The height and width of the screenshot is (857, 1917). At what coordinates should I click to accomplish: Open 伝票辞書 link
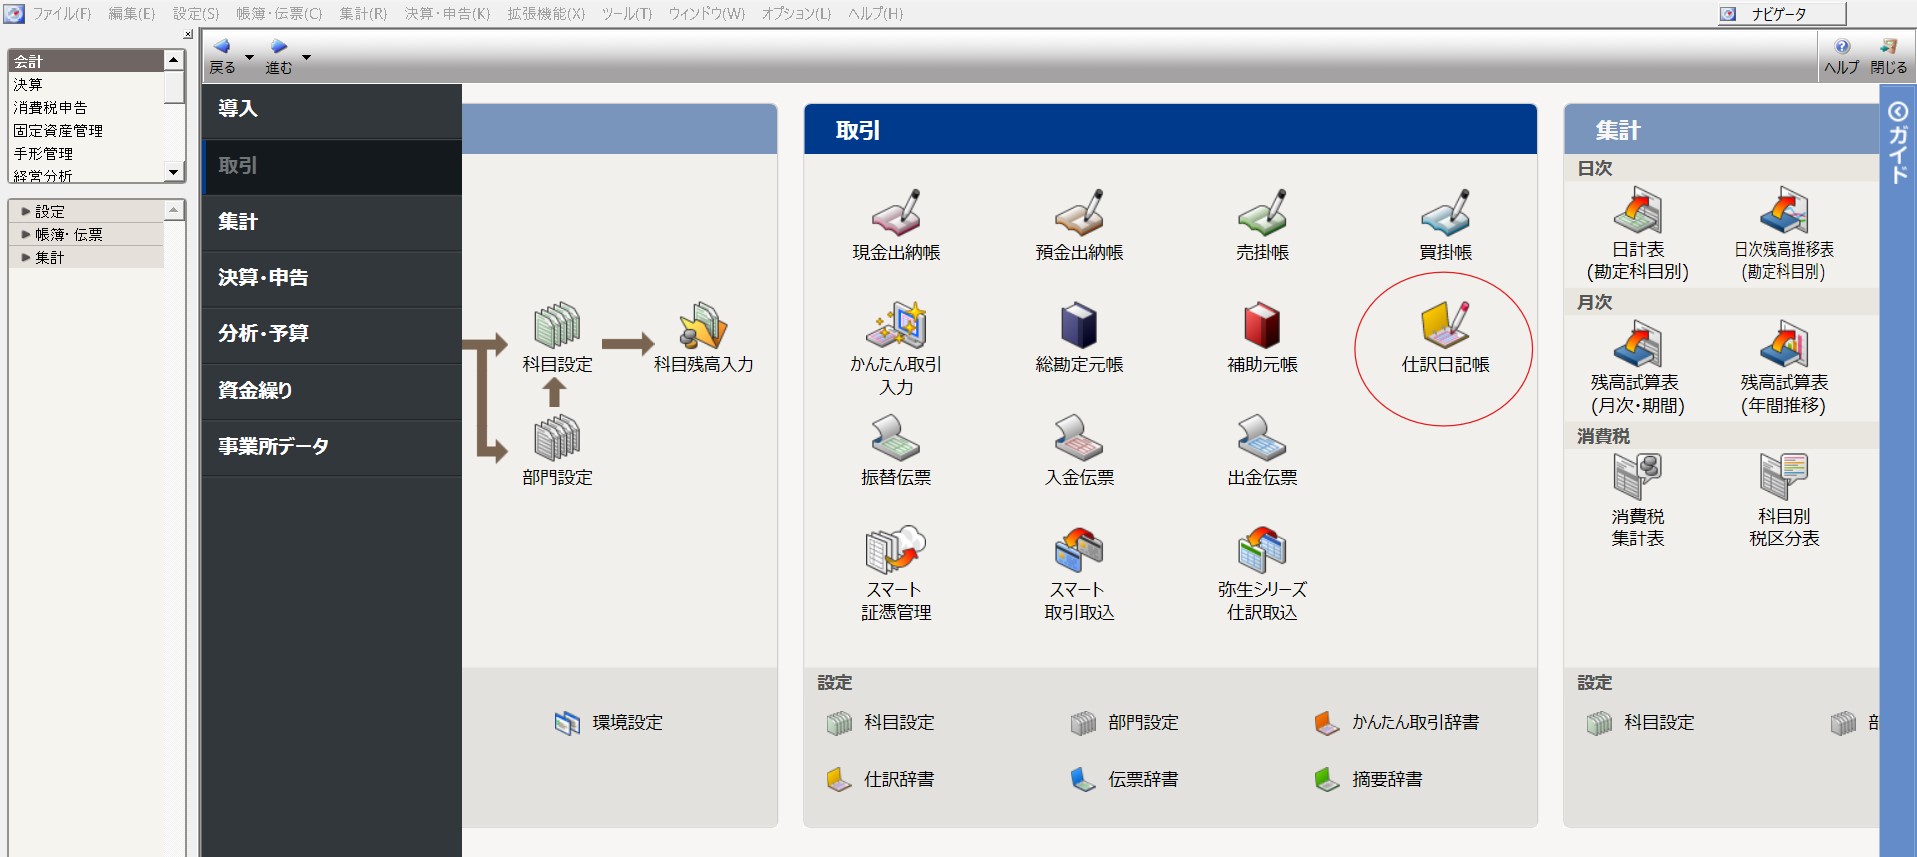pos(1125,779)
